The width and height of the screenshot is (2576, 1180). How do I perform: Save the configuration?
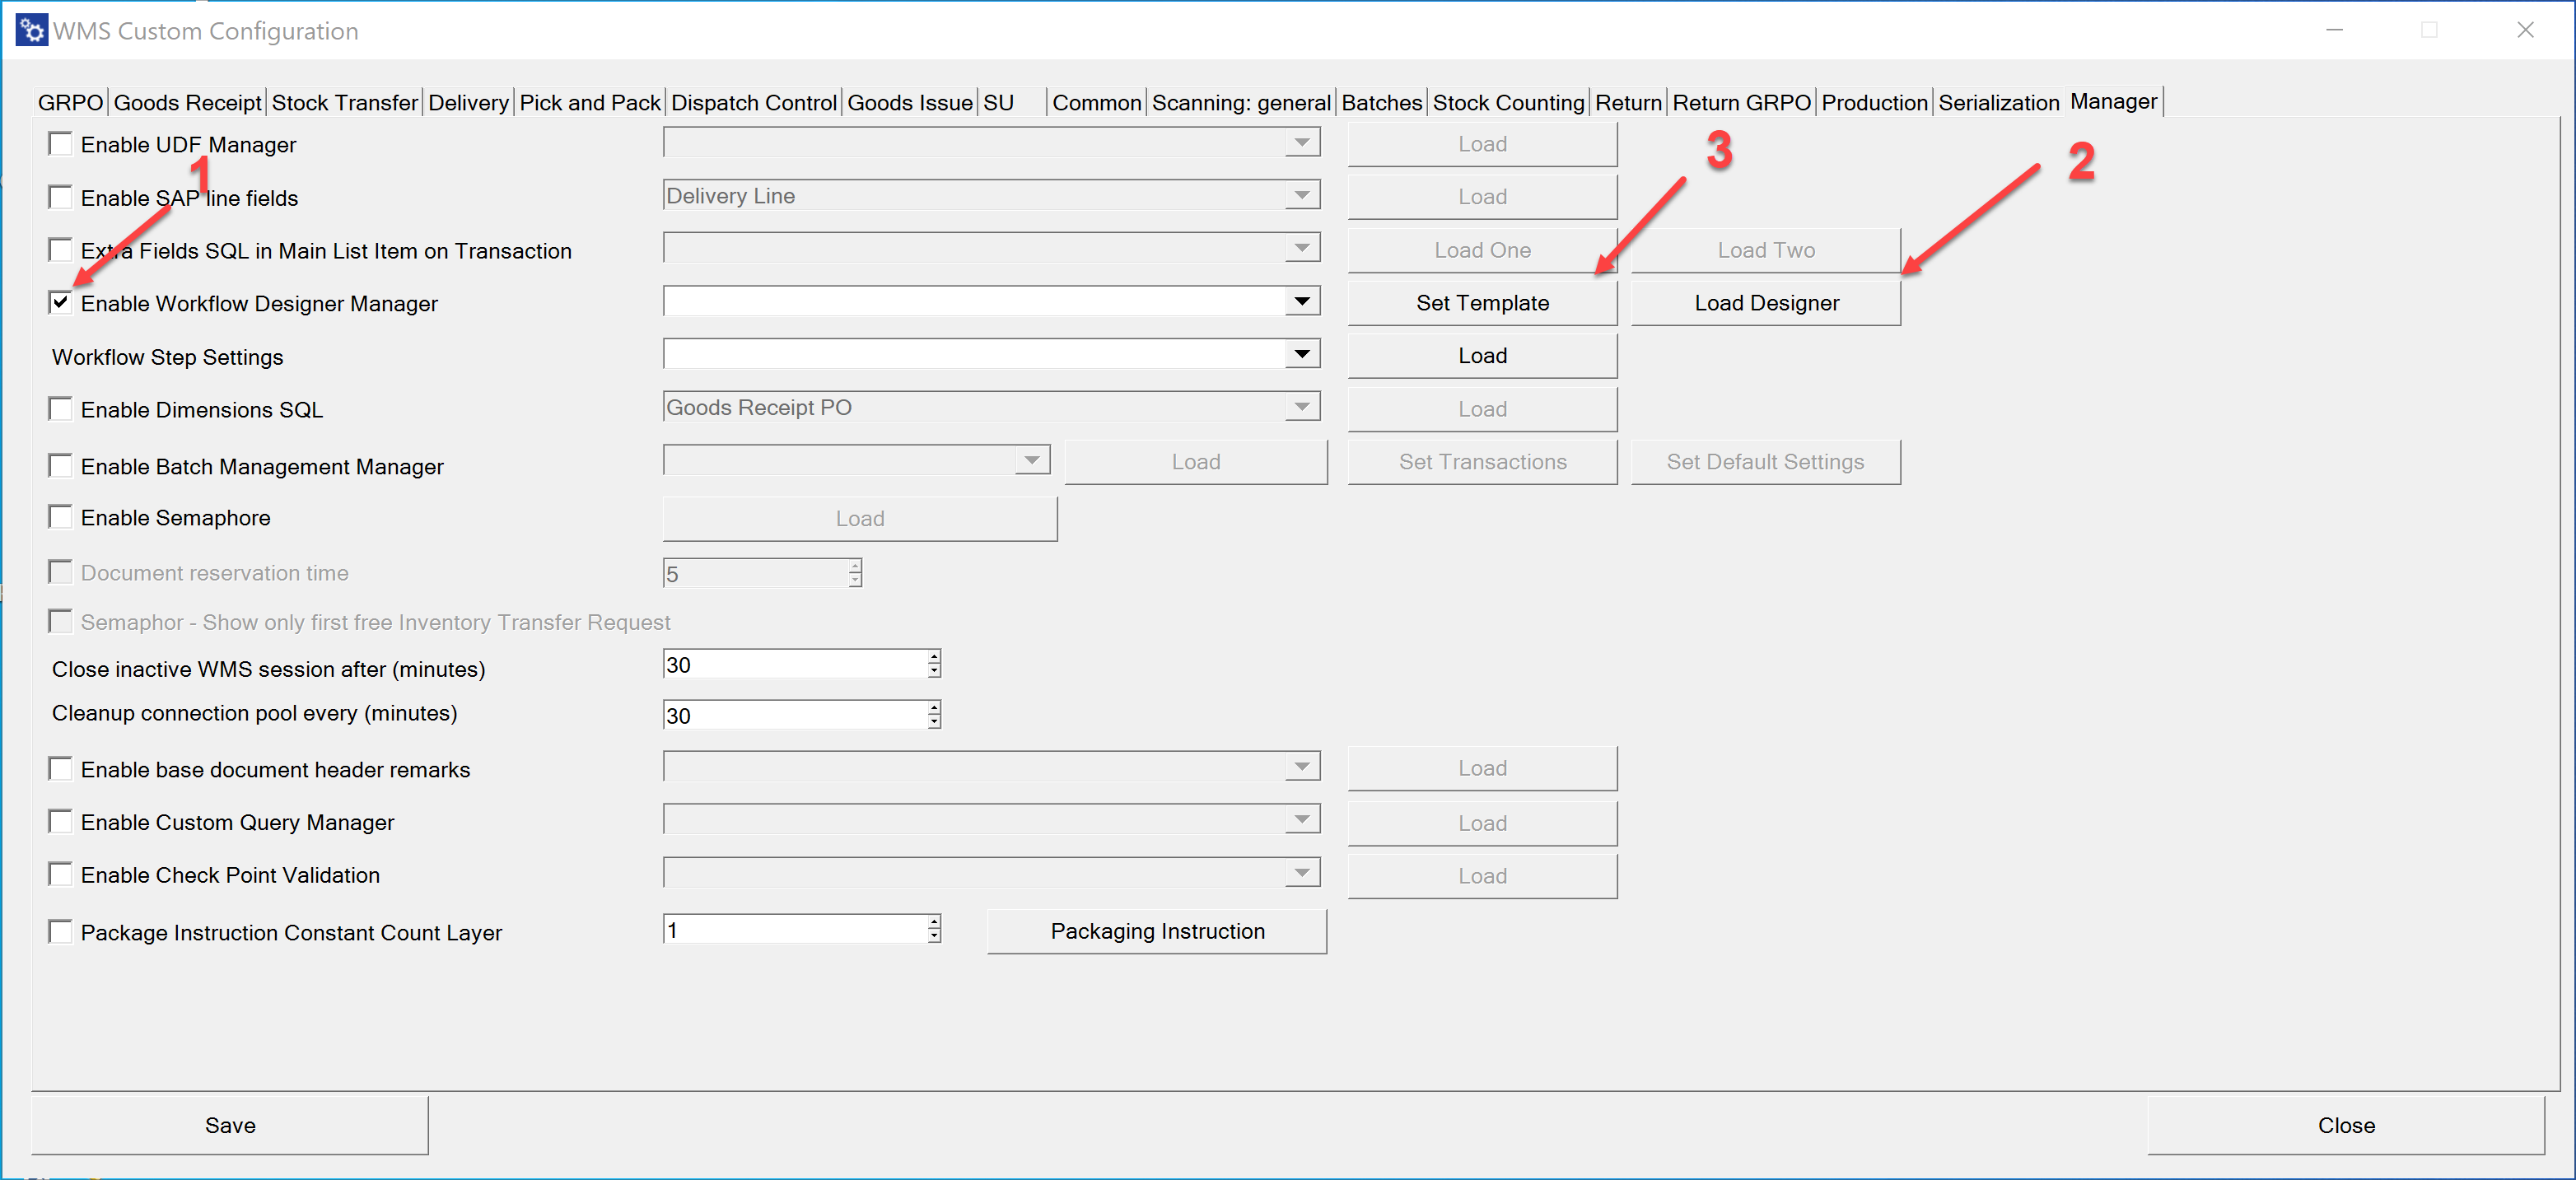(230, 1125)
